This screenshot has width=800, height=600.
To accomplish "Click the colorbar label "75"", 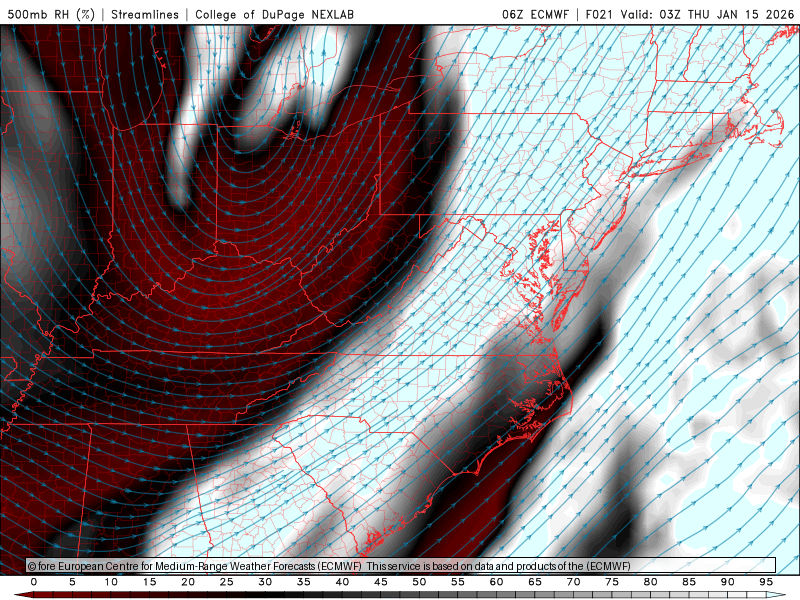I will (x=612, y=582).
